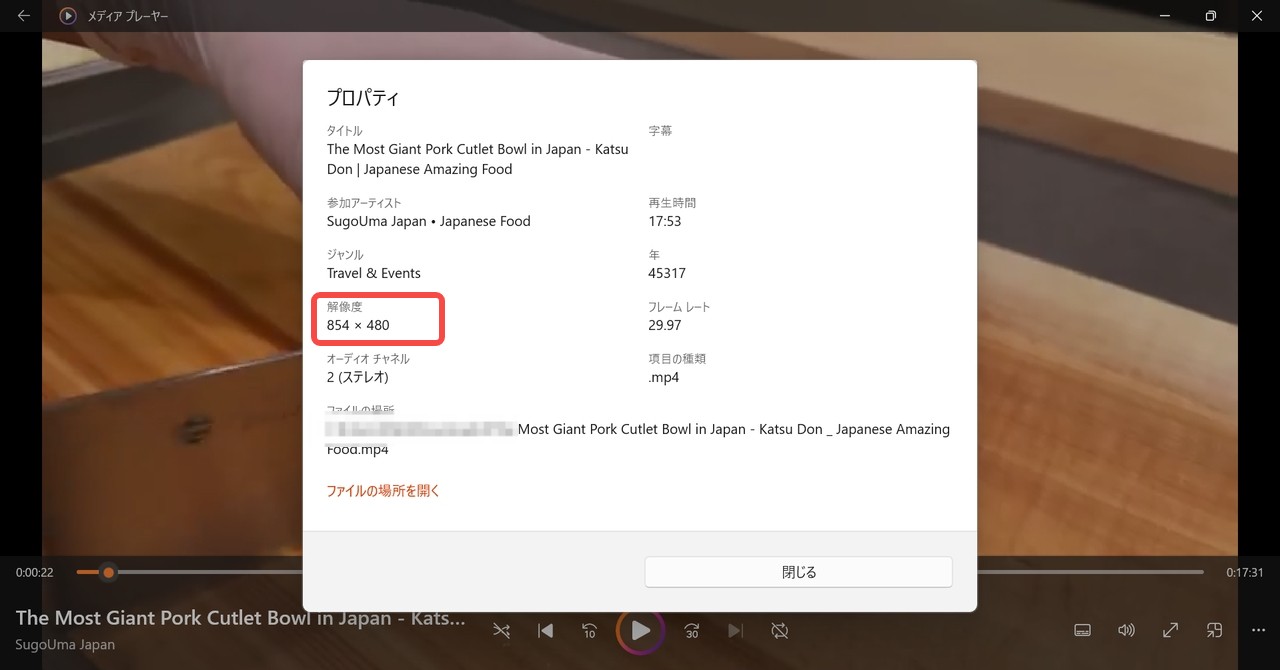Enter full-screen playback mode
The width and height of the screenshot is (1280, 670).
pyautogui.click(x=1170, y=630)
